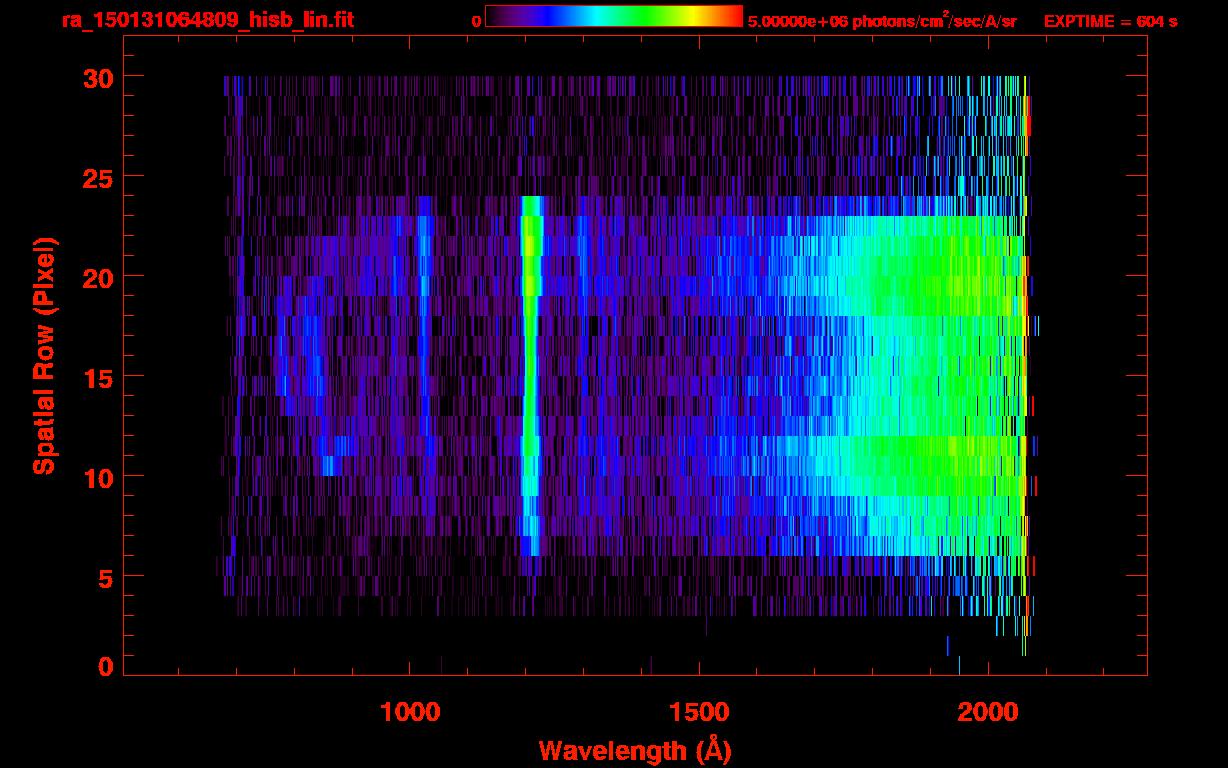Click the 2000 tick label on wavelength axis
Screen dimensions: 1228x768
(988, 712)
